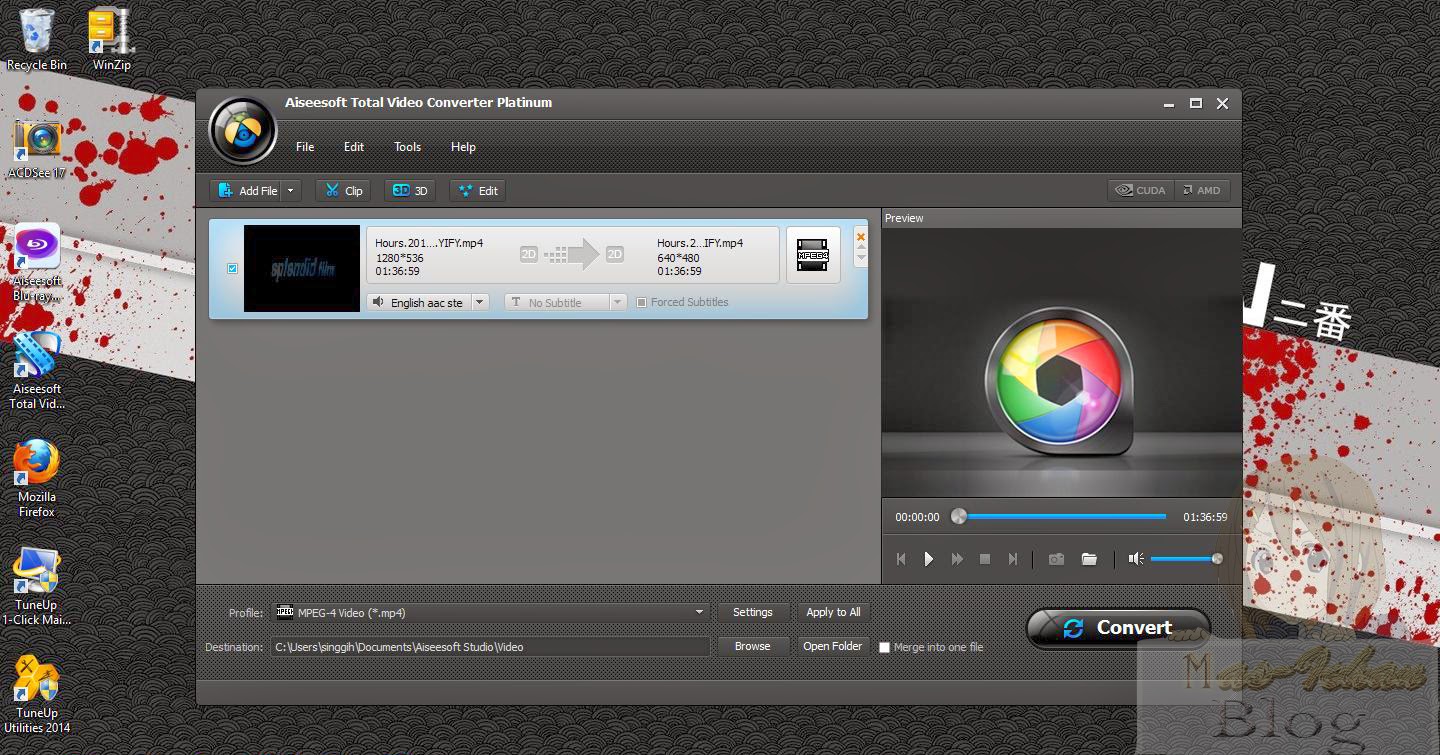
Task: Open the 3D settings tool
Action: click(x=410, y=190)
